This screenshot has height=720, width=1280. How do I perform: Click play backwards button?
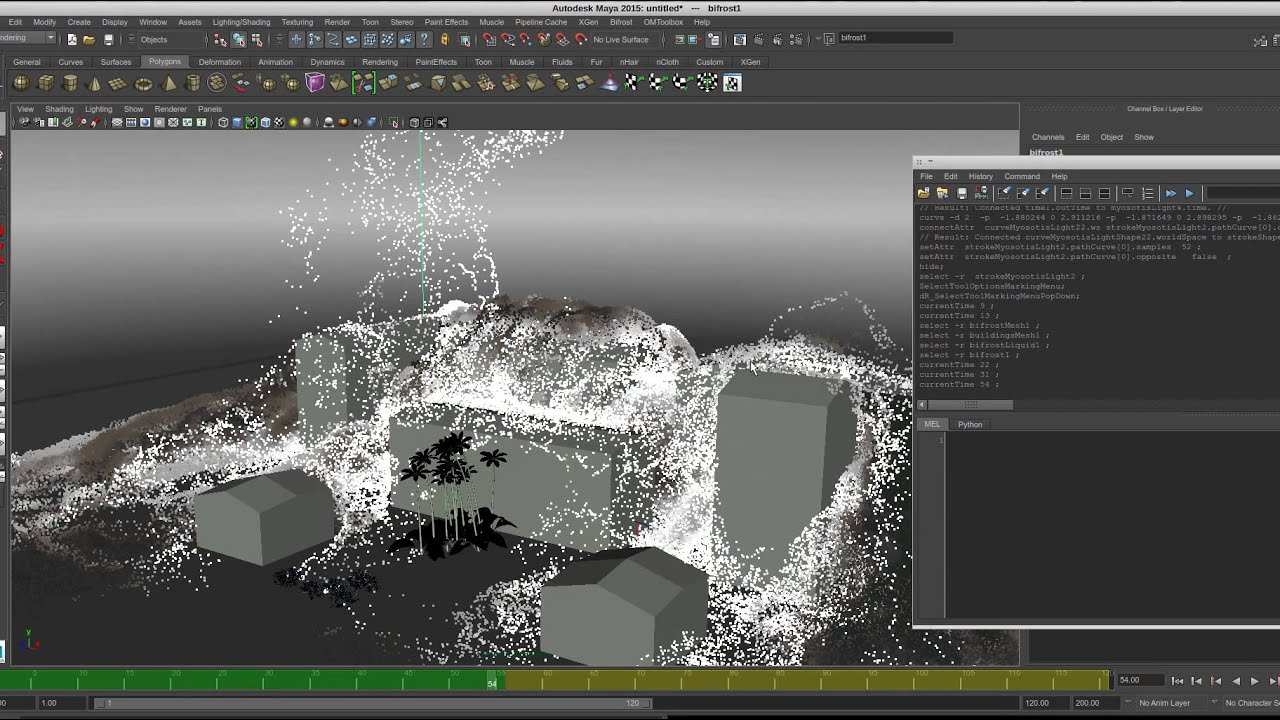coord(1235,681)
